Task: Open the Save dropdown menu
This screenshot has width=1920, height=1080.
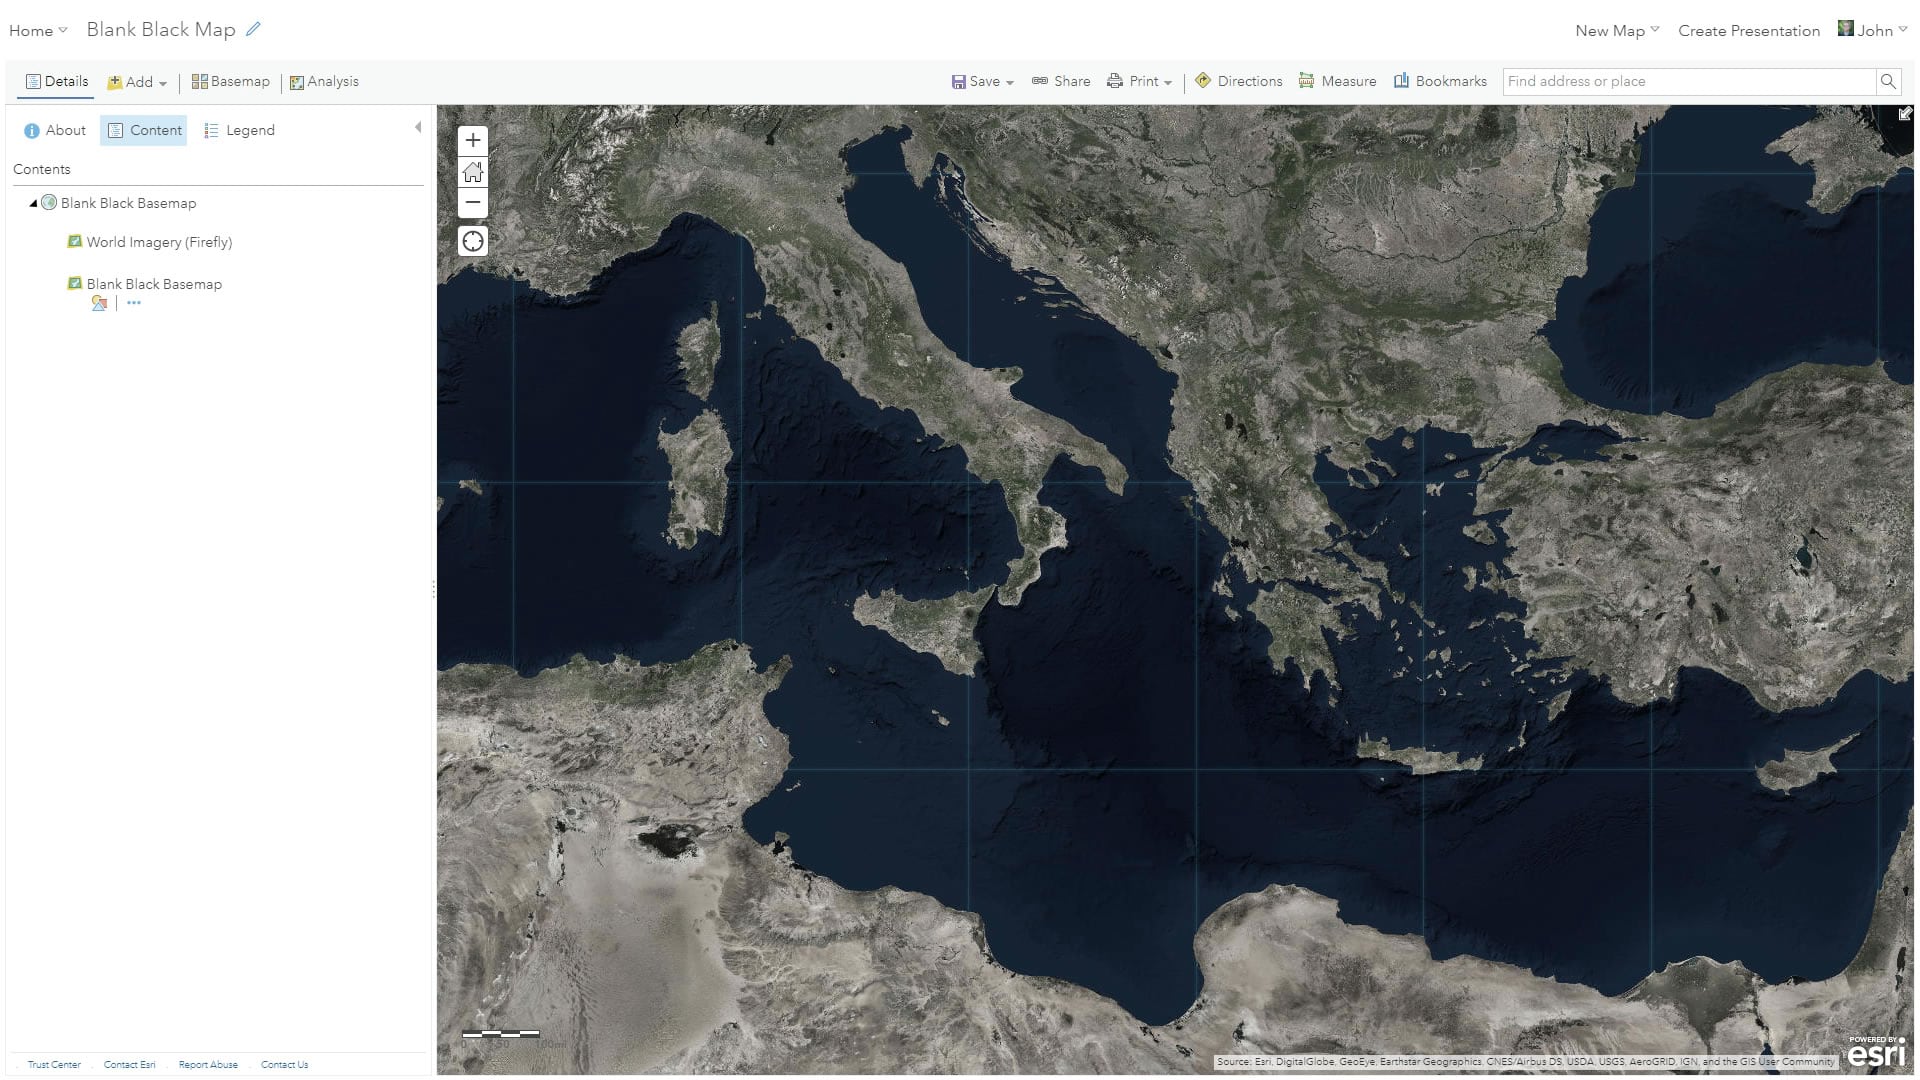Action: point(983,82)
